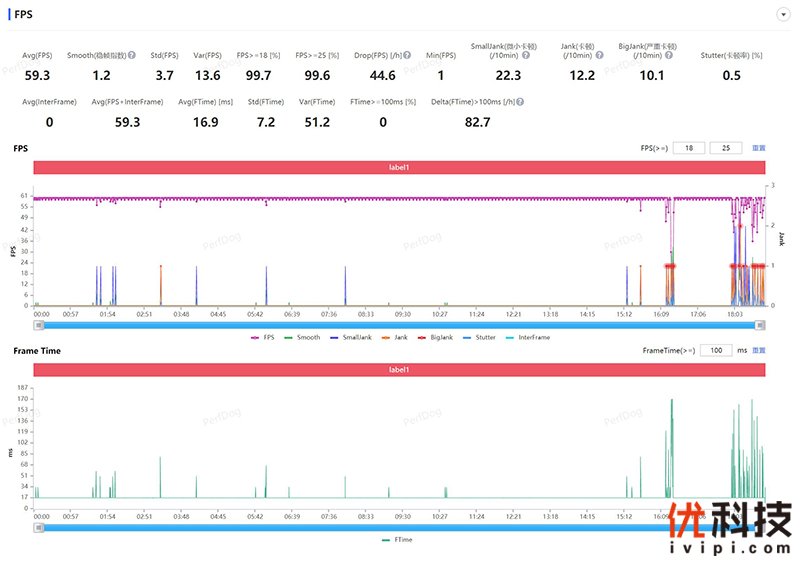
Task: Toggle the FPS series in legend
Action: tap(263, 338)
